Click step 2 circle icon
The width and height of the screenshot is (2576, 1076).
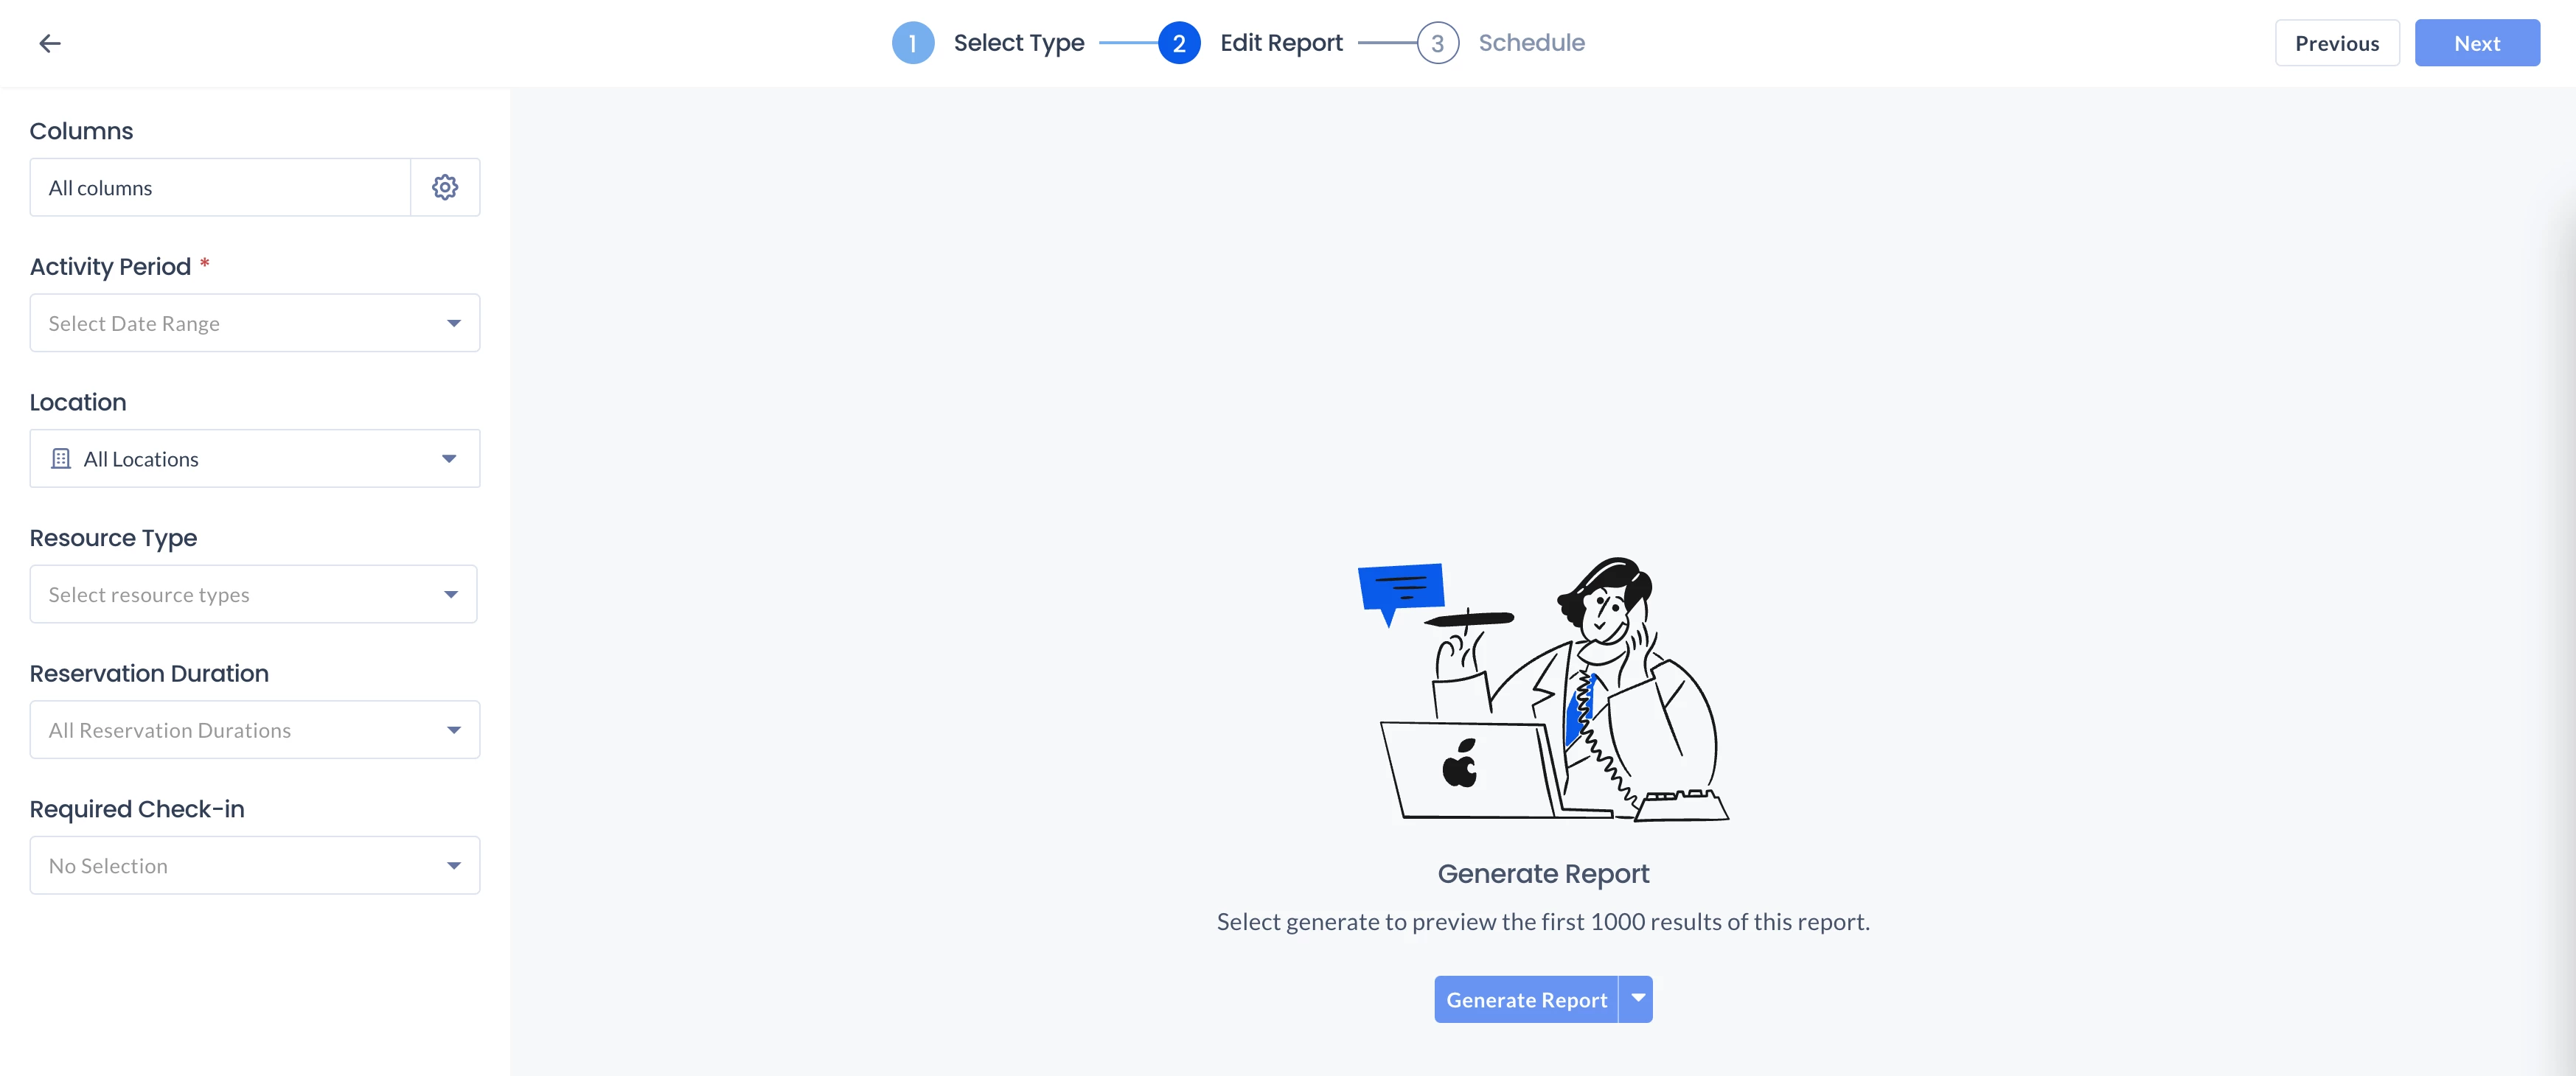pos(1179,43)
